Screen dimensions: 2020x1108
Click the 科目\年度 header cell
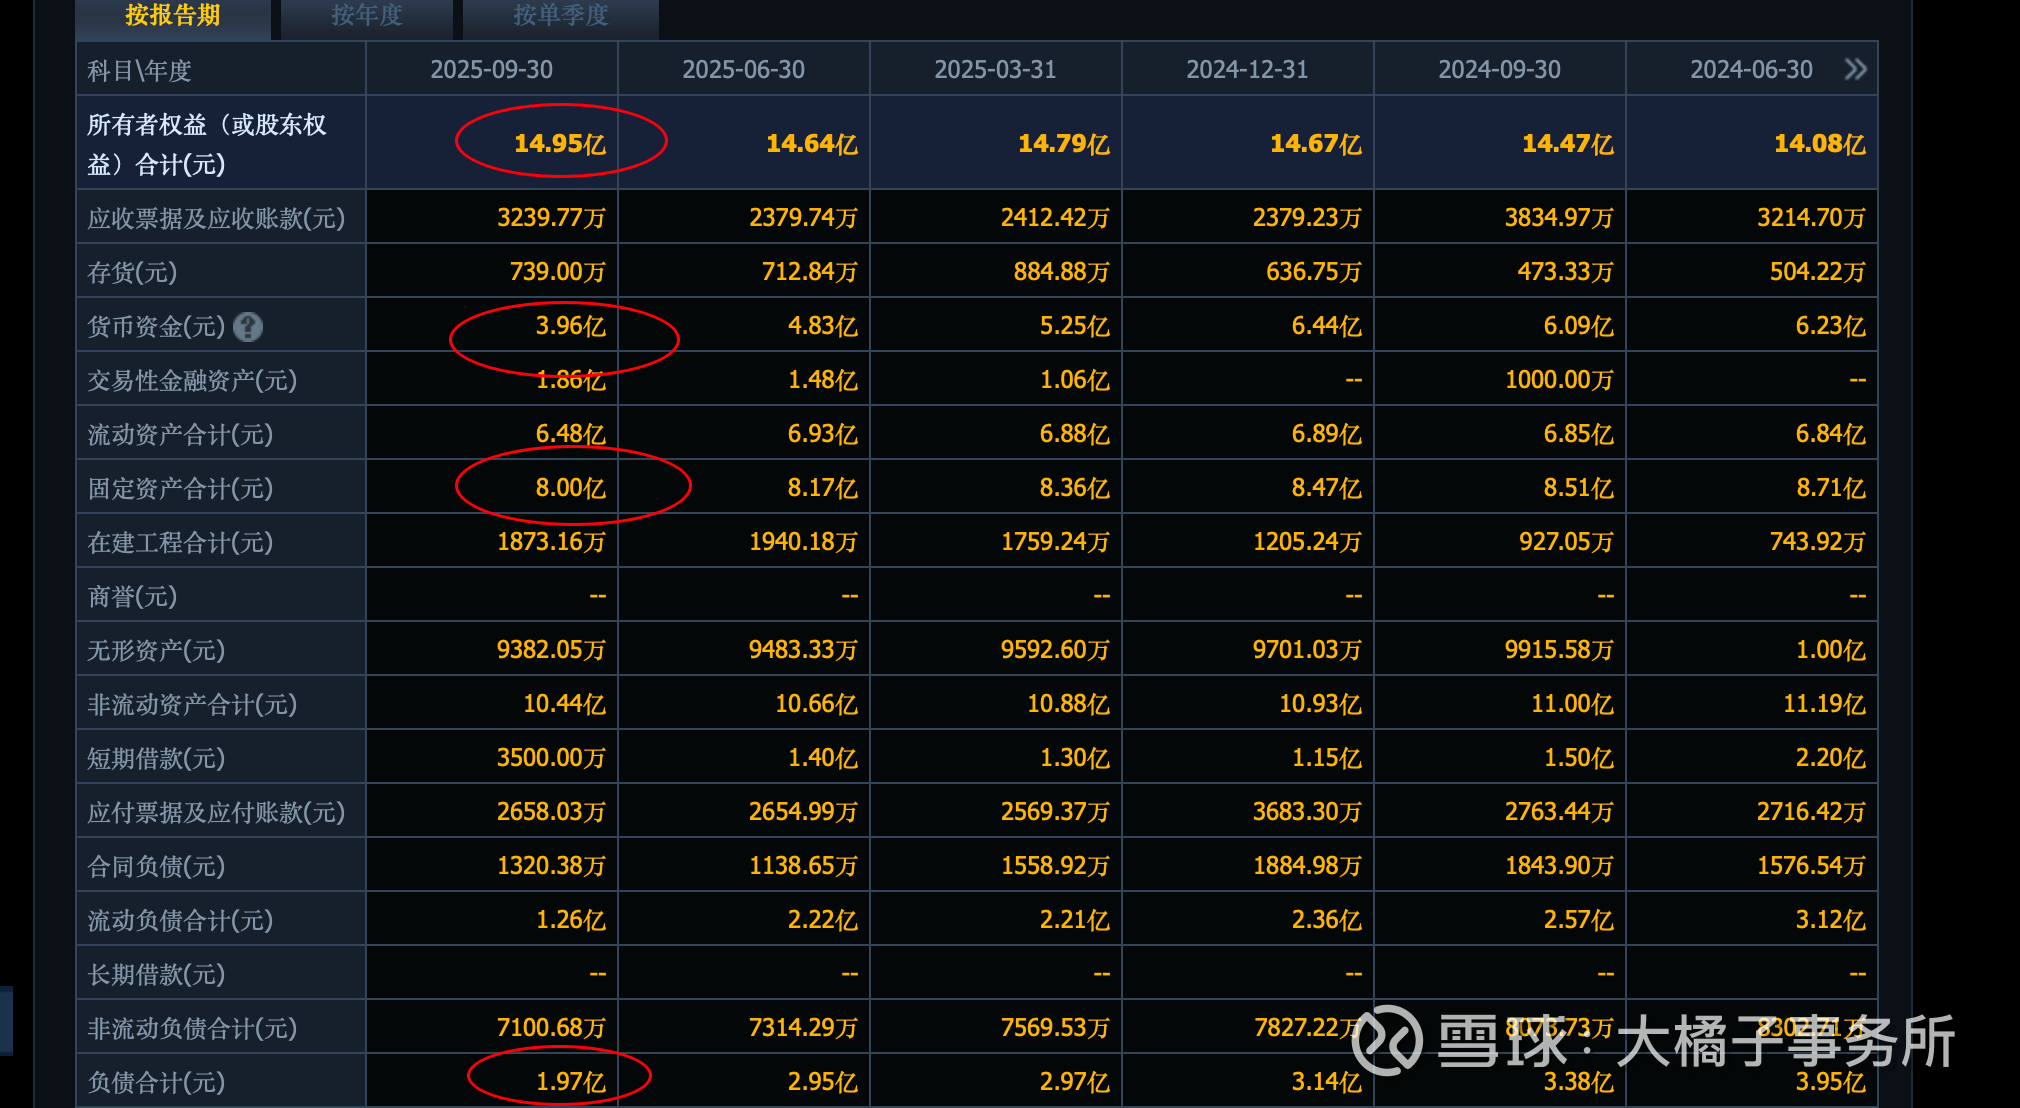[139, 70]
